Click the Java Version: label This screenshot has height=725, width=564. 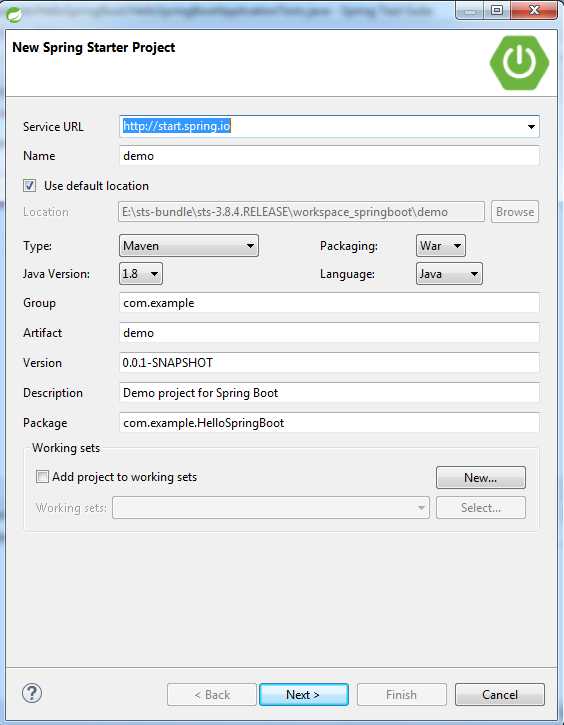[56, 274]
